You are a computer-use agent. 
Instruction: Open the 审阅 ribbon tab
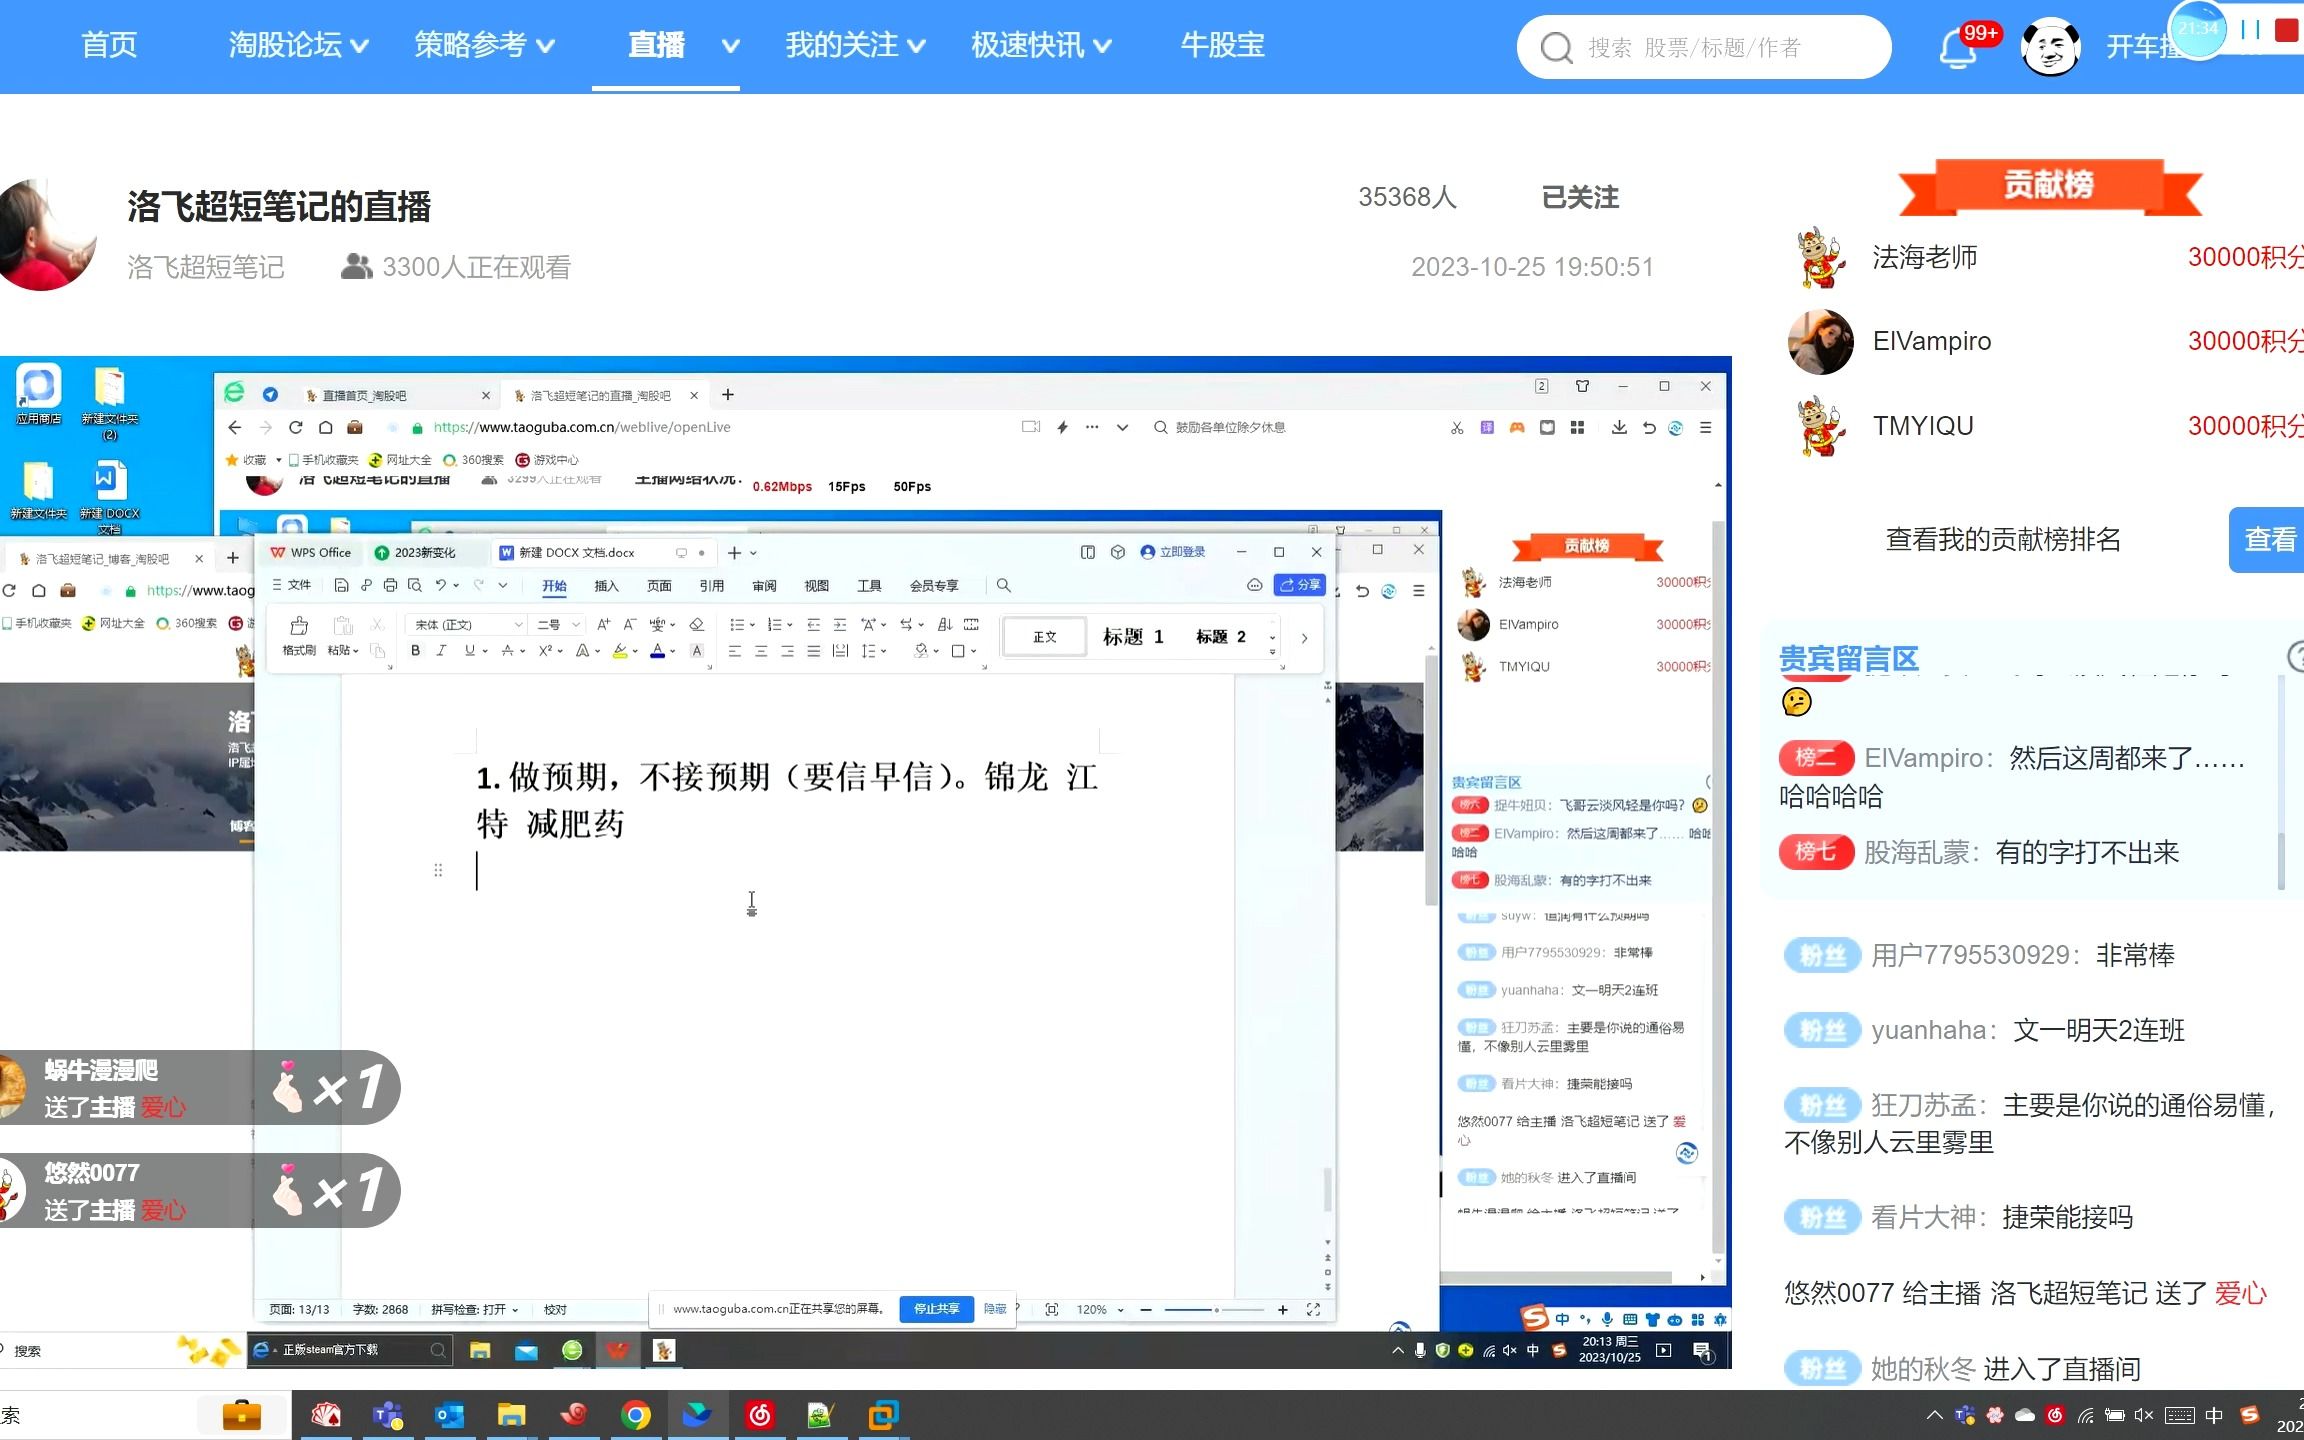(x=764, y=585)
